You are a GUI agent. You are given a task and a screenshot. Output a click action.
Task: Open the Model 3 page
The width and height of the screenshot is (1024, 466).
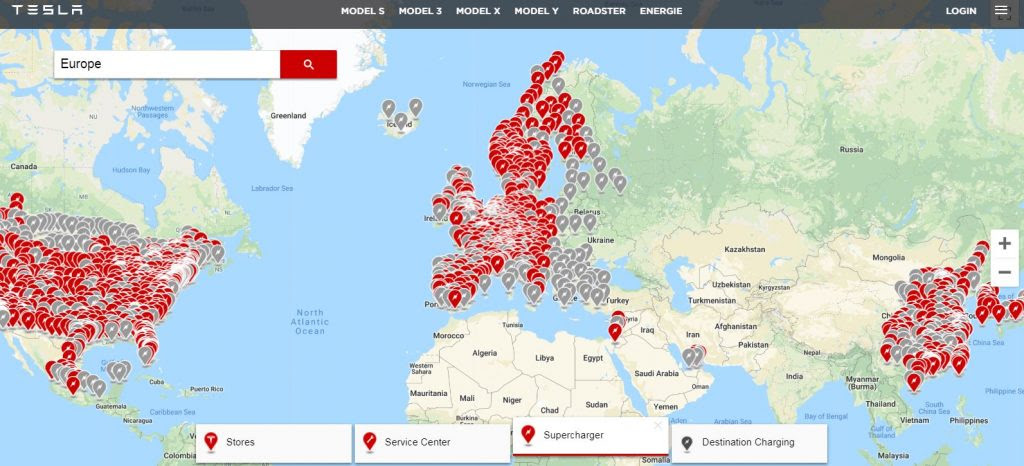tap(420, 11)
